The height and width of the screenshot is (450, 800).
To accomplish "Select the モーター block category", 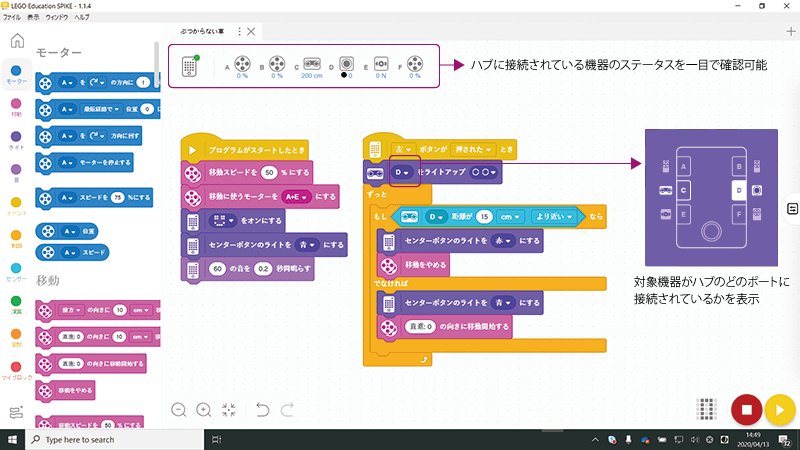I will pyautogui.click(x=16, y=74).
